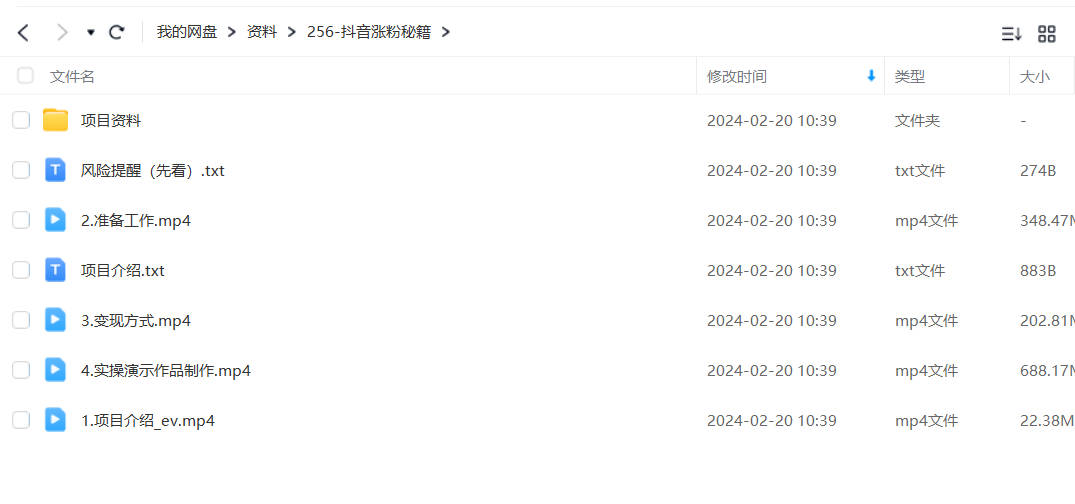1075x504 pixels.
Task: Sort by the 类型 column header
Action: [909, 77]
